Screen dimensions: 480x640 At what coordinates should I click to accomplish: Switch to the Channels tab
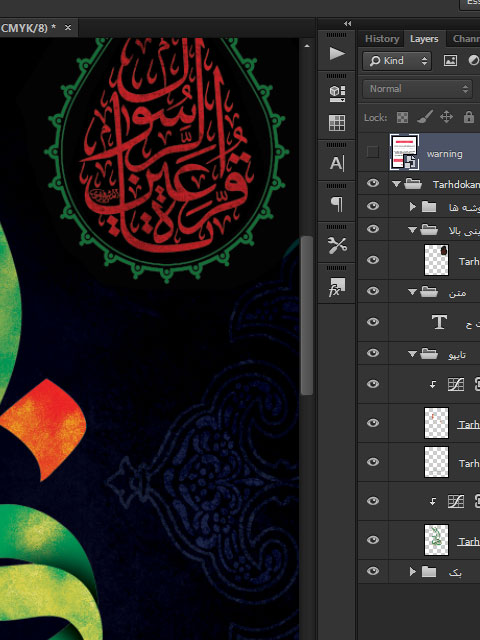[466, 39]
